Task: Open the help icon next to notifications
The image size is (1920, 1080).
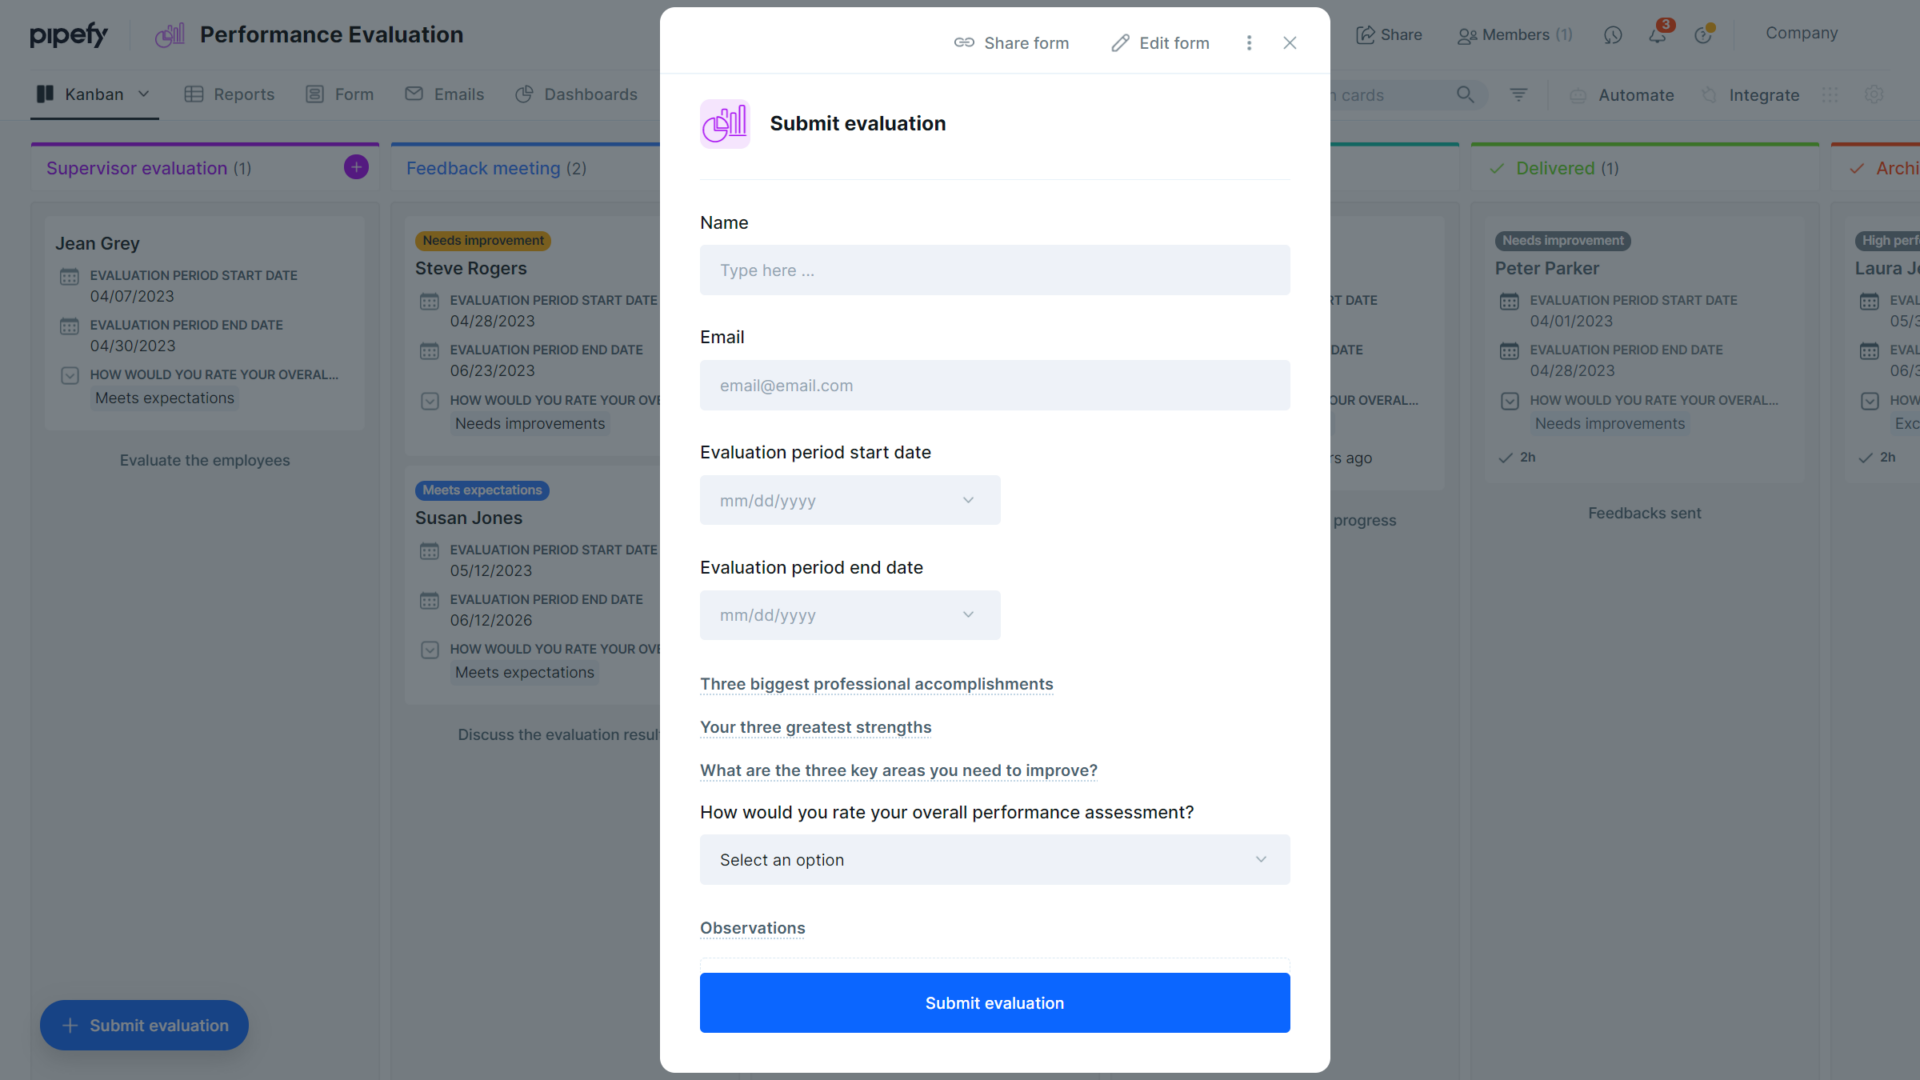Action: [x=1704, y=35]
